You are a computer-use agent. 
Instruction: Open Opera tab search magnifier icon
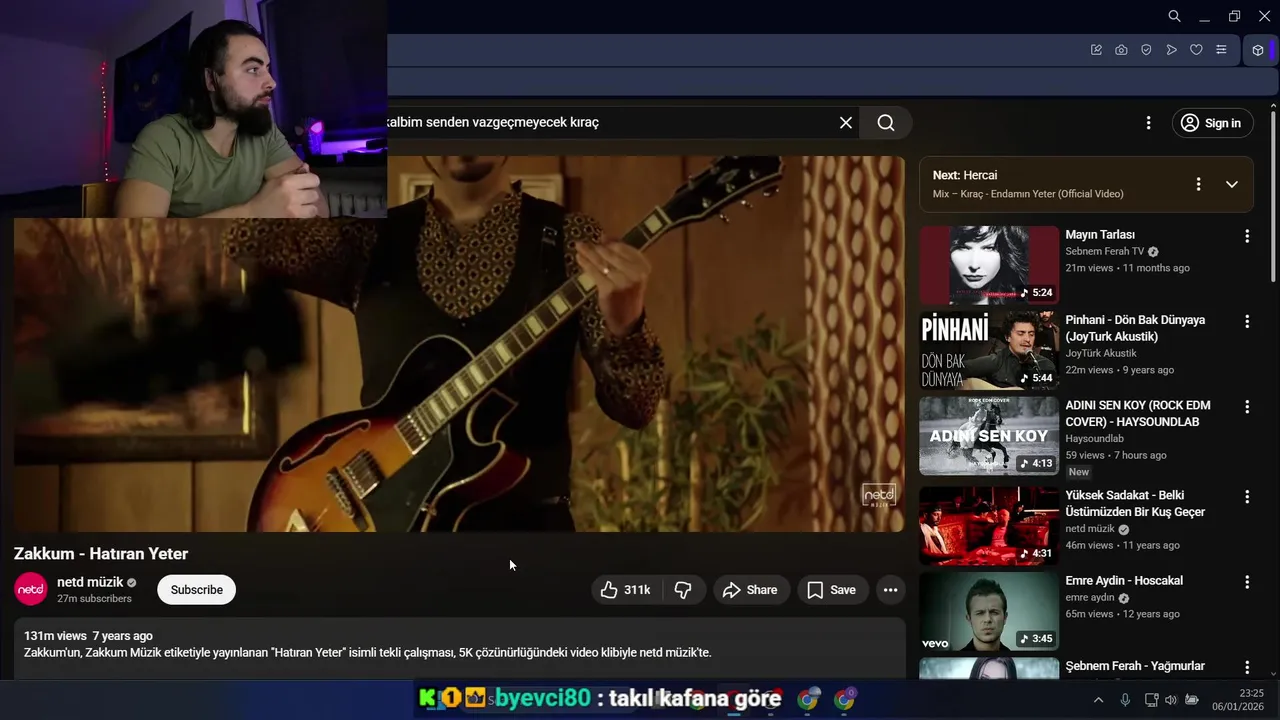(1175, 16)
